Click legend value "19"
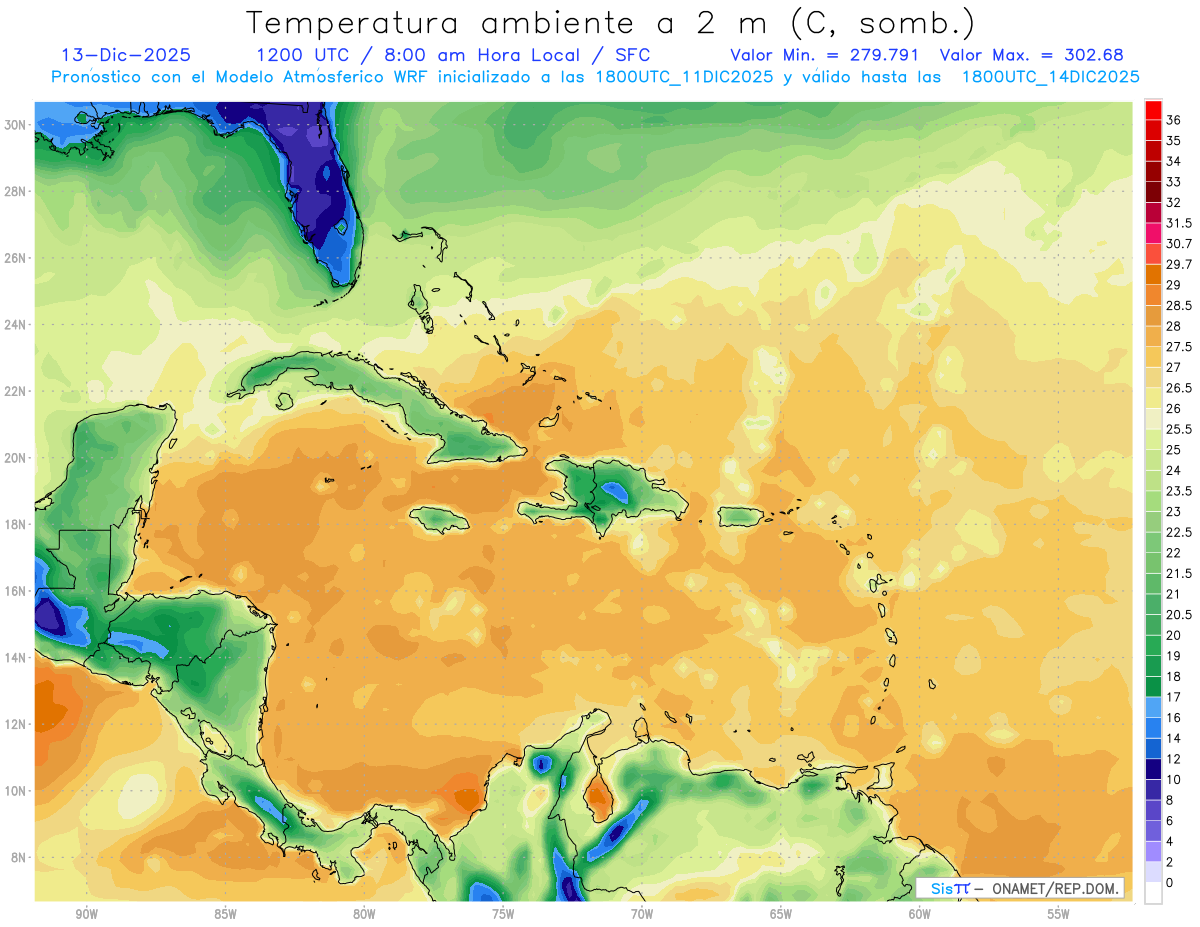 click(x=1174, y=656)
